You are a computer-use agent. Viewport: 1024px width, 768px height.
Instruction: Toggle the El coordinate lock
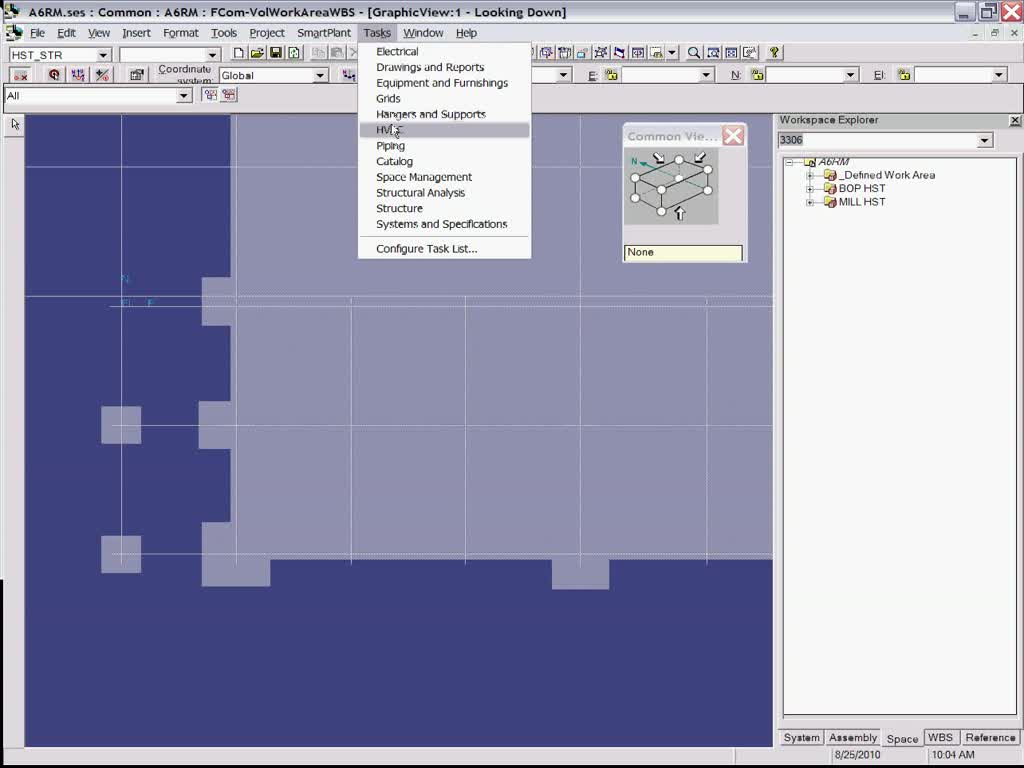click(x=904, y=75)
